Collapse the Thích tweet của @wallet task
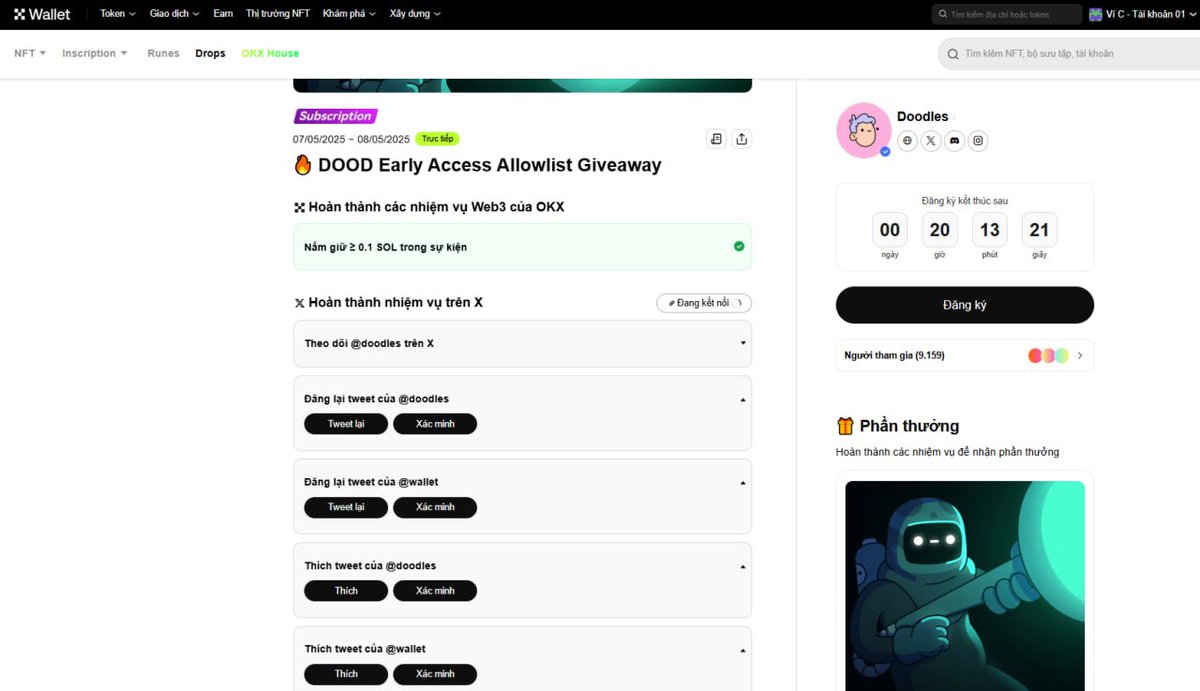Screen dimensions: 1200x691 (x=743, y=649)
